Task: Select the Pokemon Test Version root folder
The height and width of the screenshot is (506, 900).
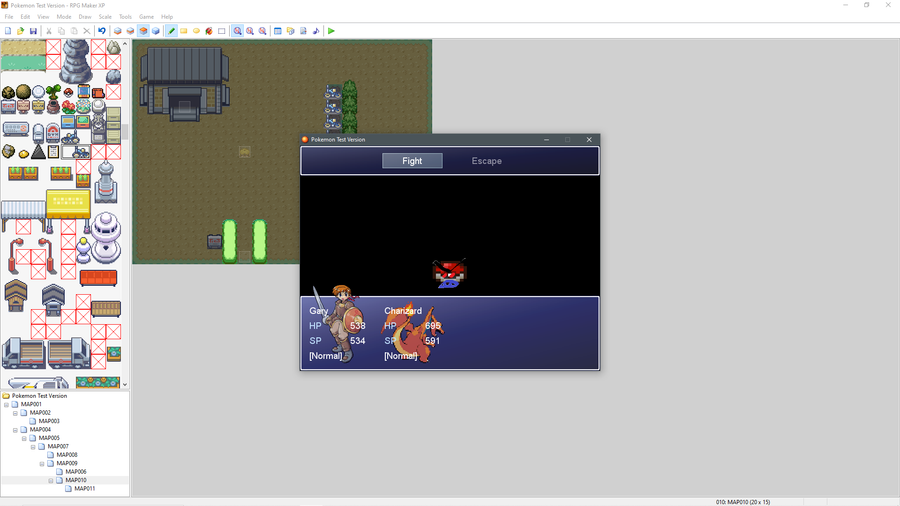Action: pos(39,396)
